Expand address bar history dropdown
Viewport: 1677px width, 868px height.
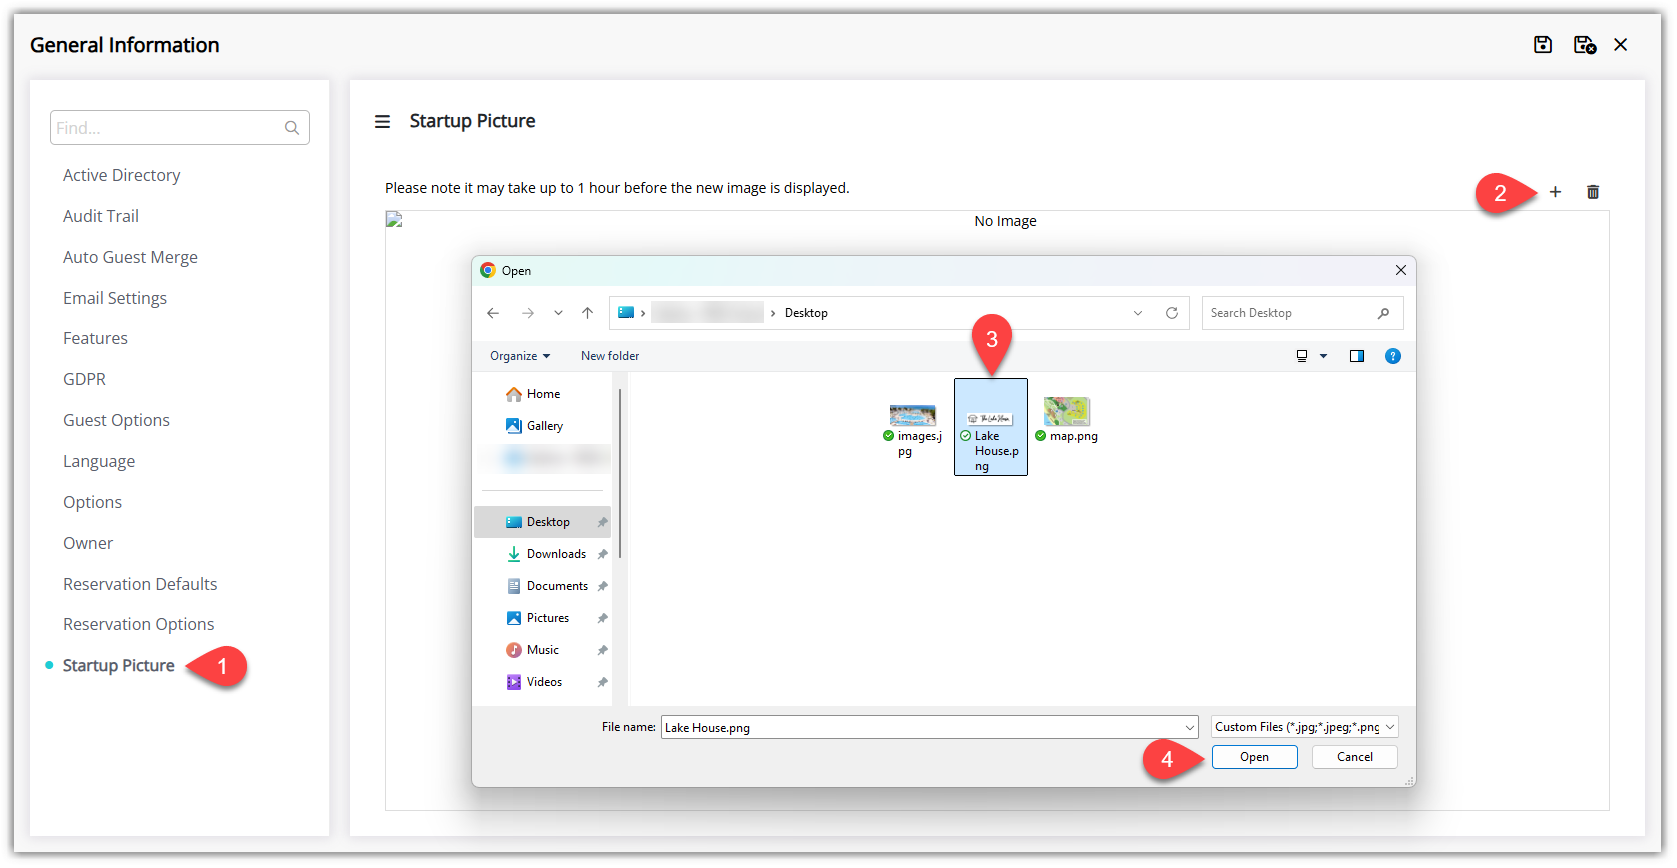1138,313
